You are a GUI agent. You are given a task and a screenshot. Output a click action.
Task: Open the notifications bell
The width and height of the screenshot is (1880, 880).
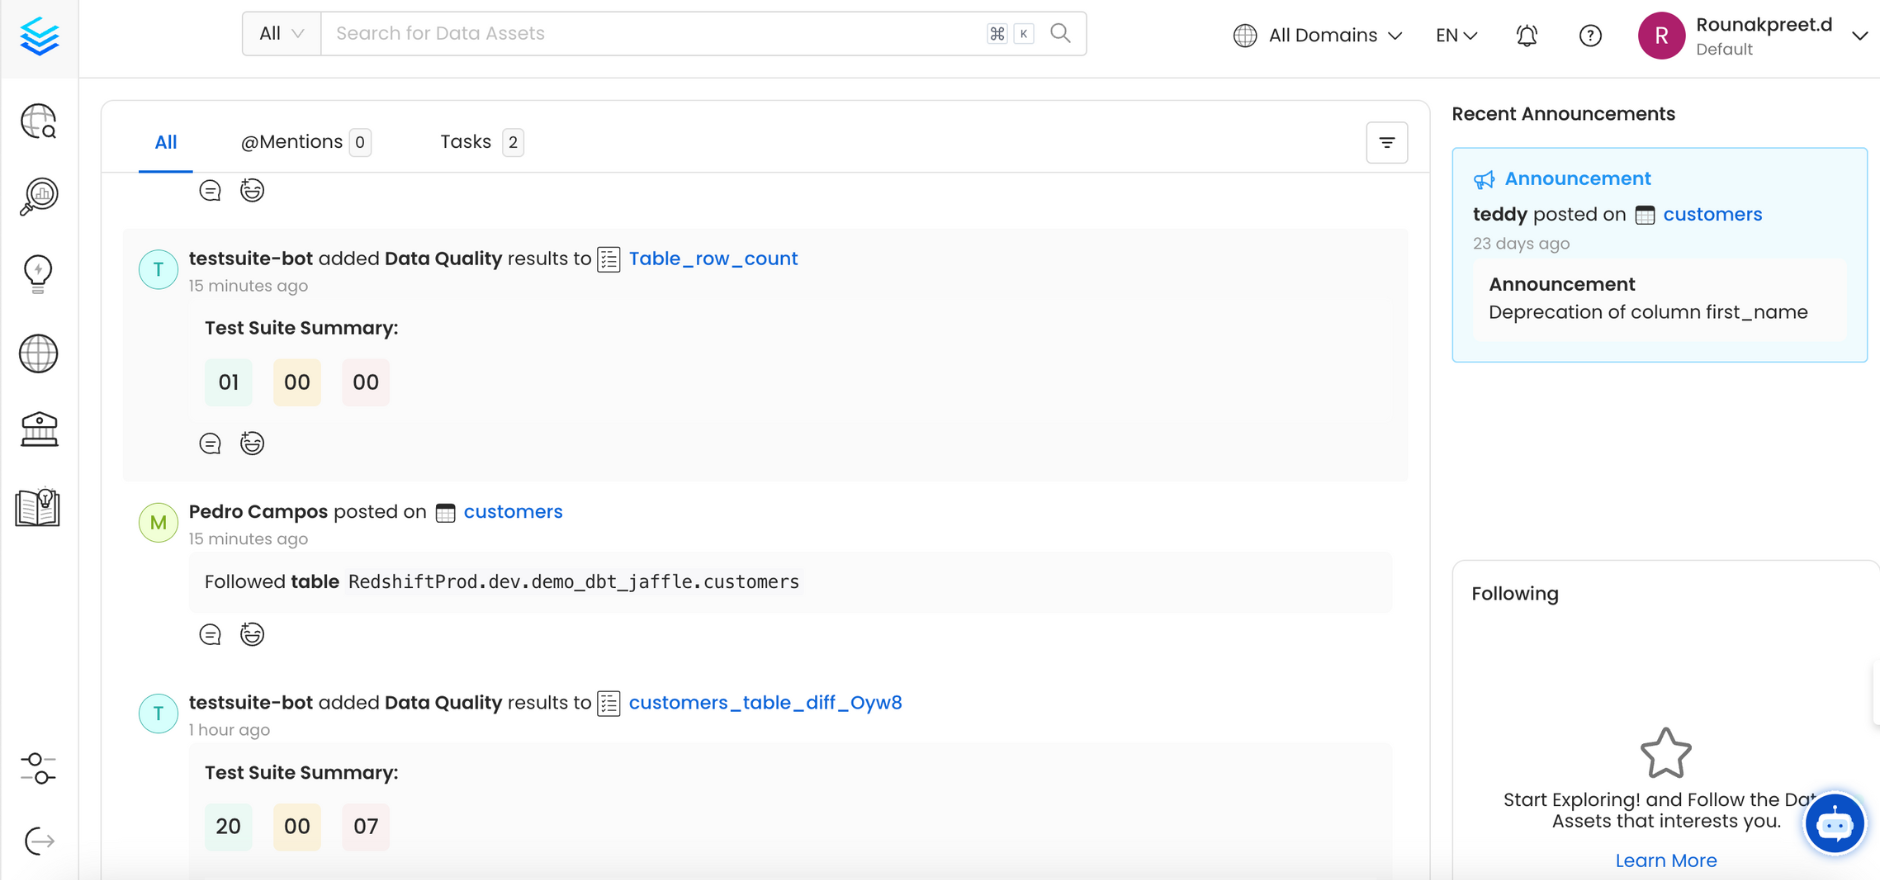[1526, 36]
